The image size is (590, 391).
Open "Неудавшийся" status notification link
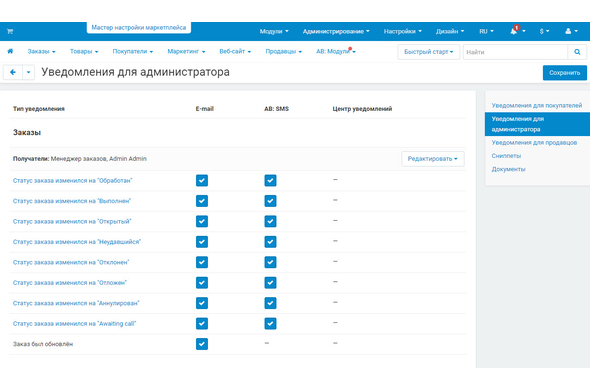coord(77,242)
